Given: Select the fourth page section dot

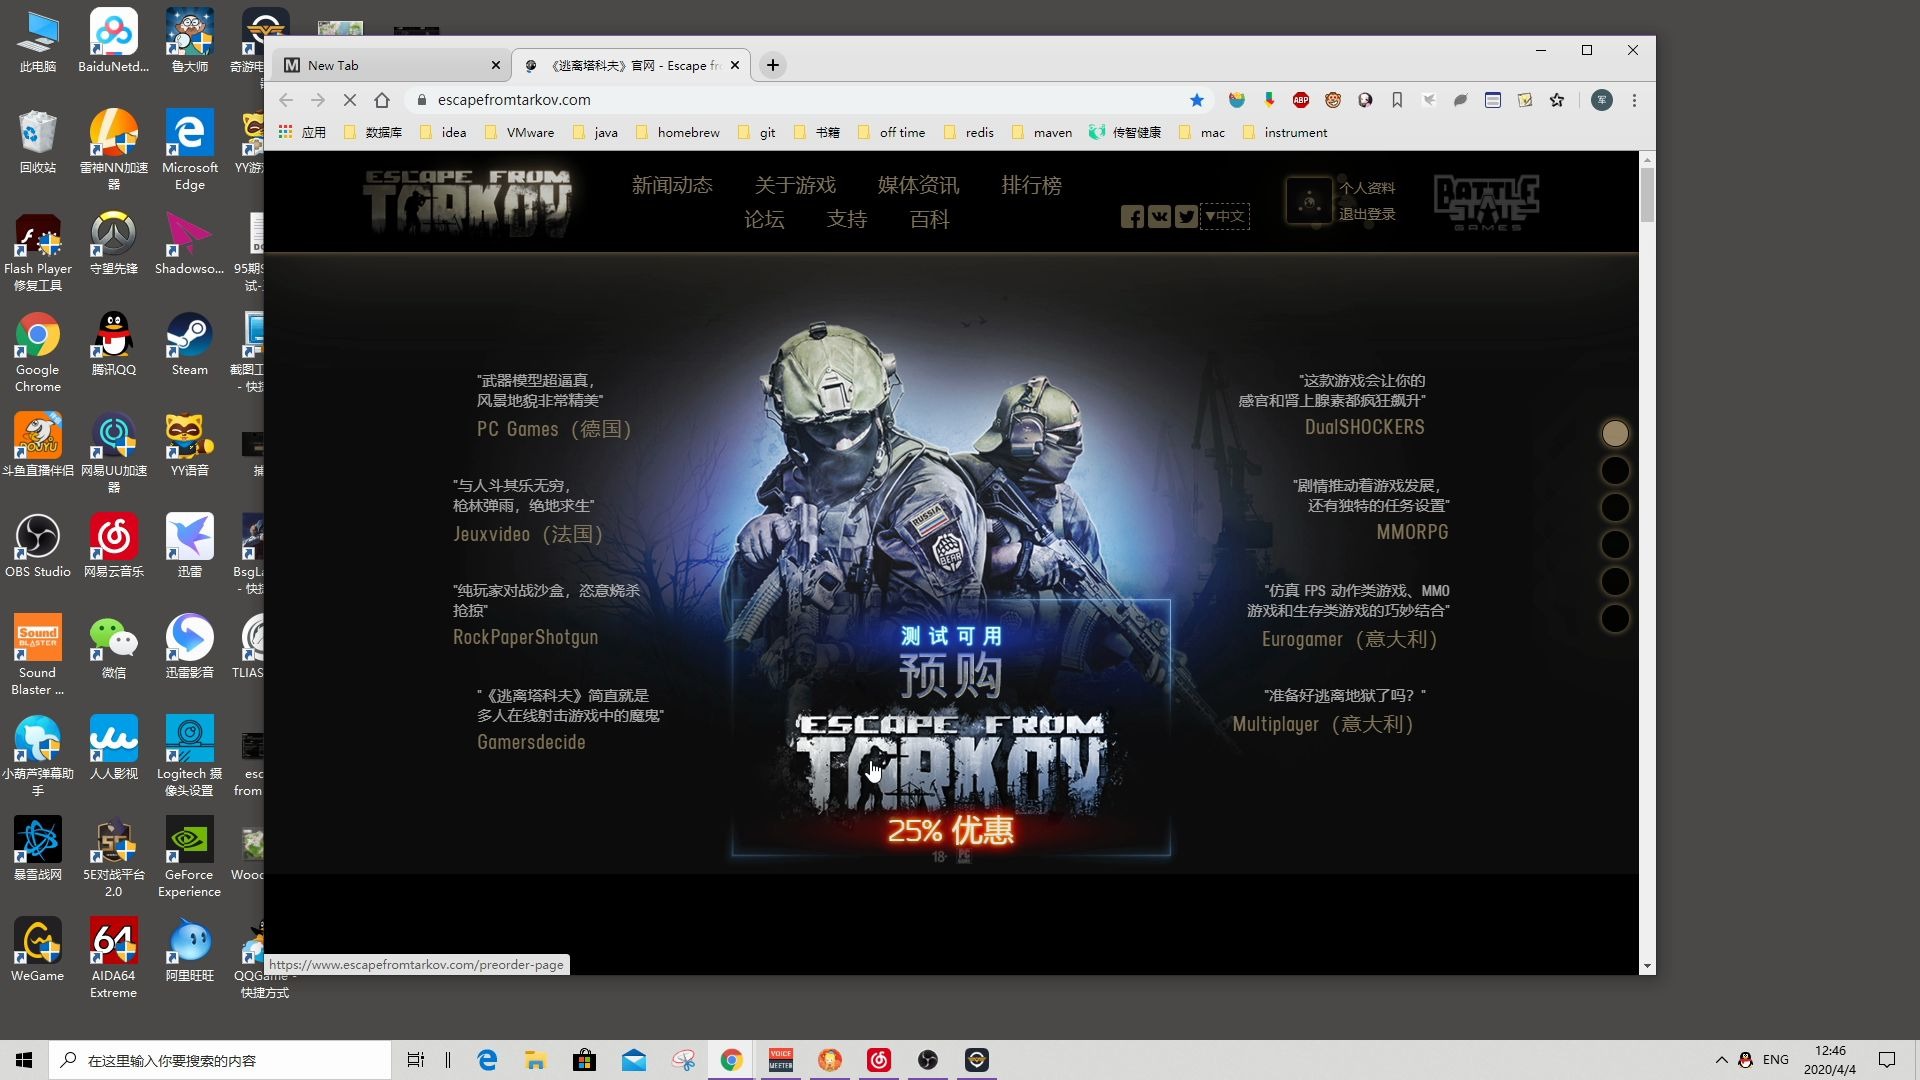Looking at the screenshot, I should (x=1615, y=544).
